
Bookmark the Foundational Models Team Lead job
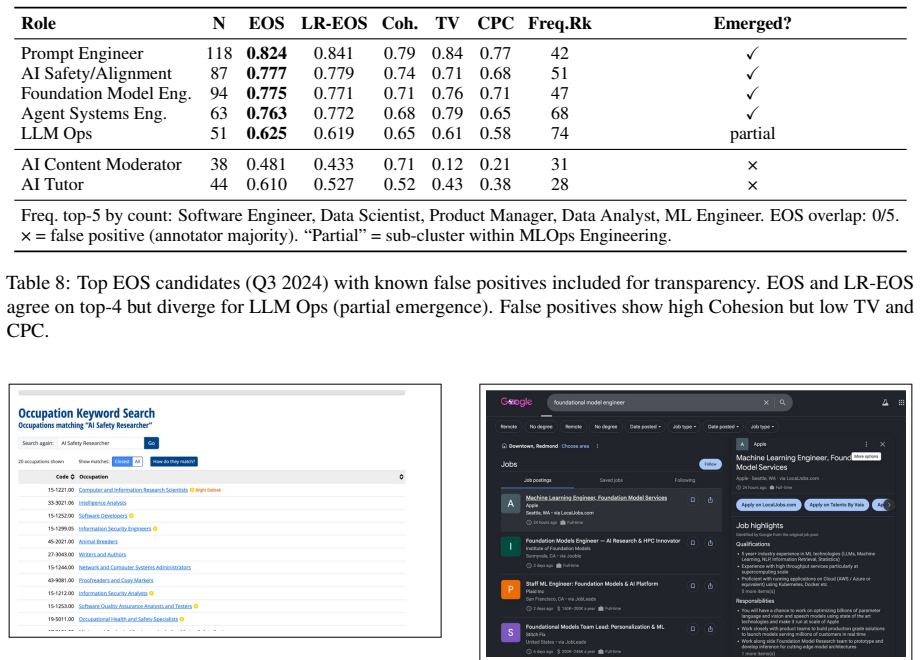coord(693,628)
